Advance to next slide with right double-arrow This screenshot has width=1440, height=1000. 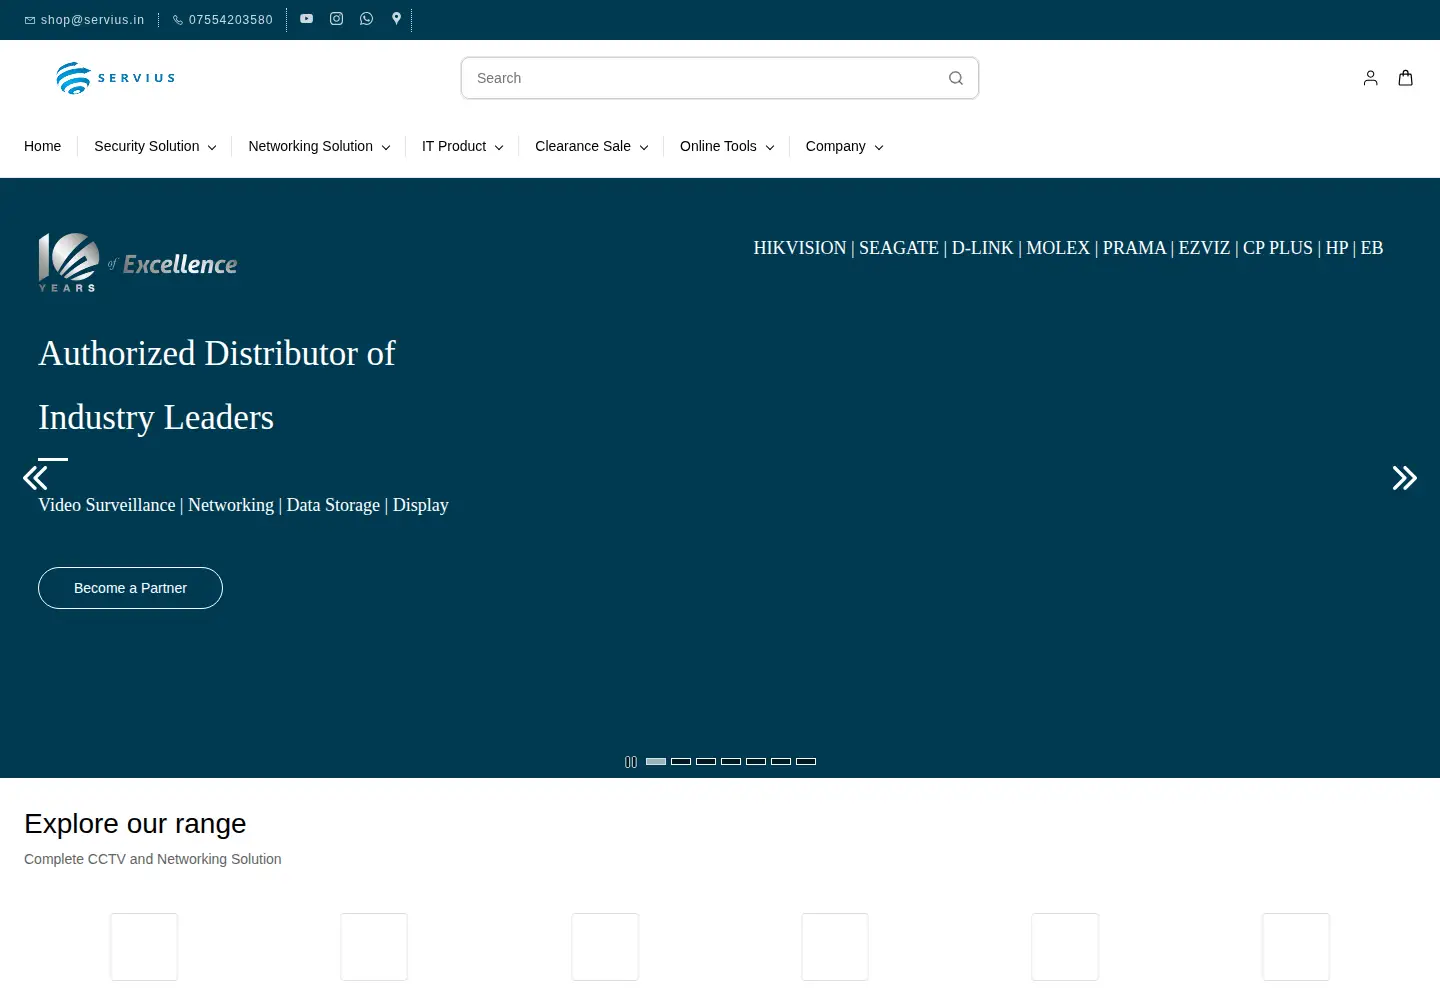click(1405, 478)
